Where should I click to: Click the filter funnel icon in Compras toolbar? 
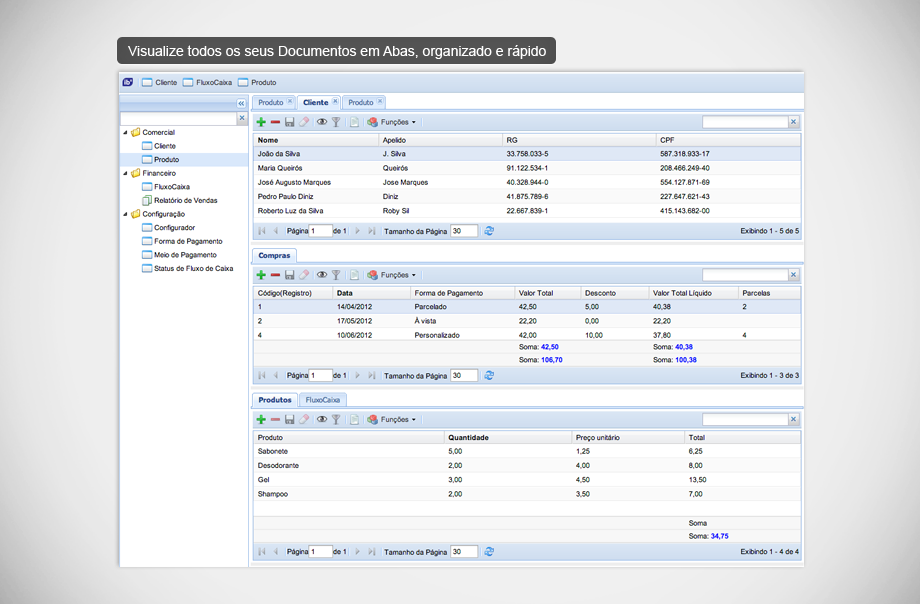[x=337, y=275]
